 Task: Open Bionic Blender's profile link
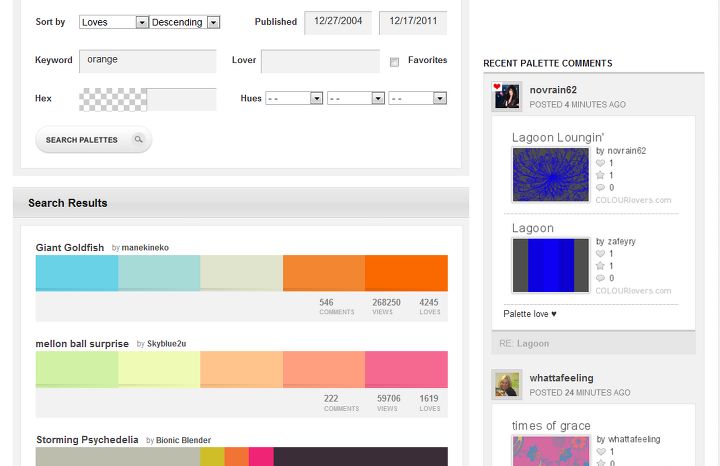[x=183, y=440]
